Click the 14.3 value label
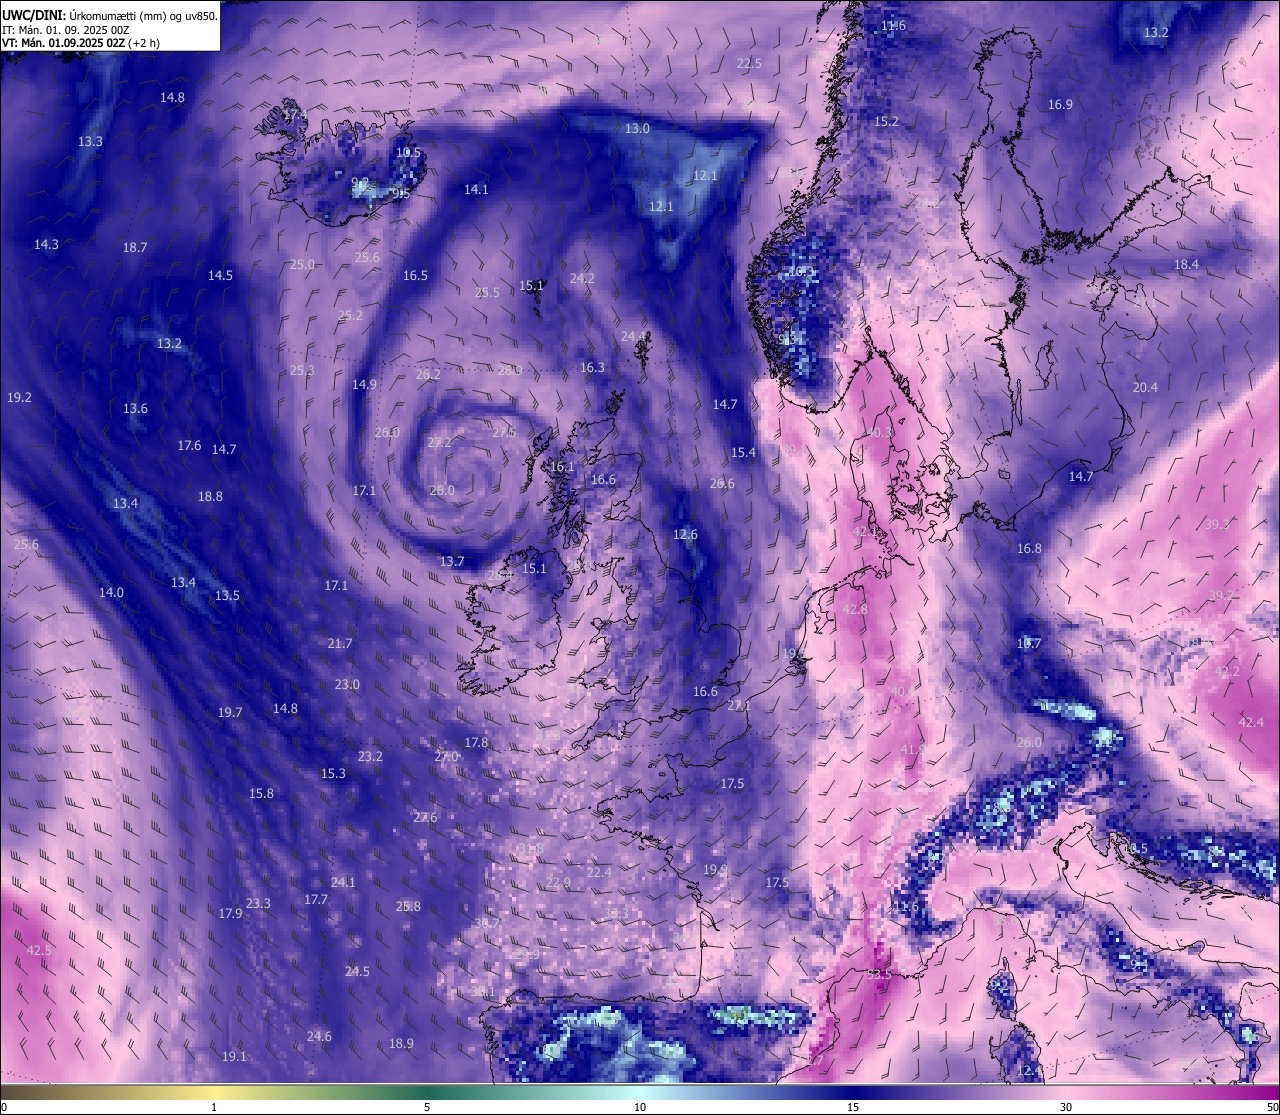 (46, 244)
